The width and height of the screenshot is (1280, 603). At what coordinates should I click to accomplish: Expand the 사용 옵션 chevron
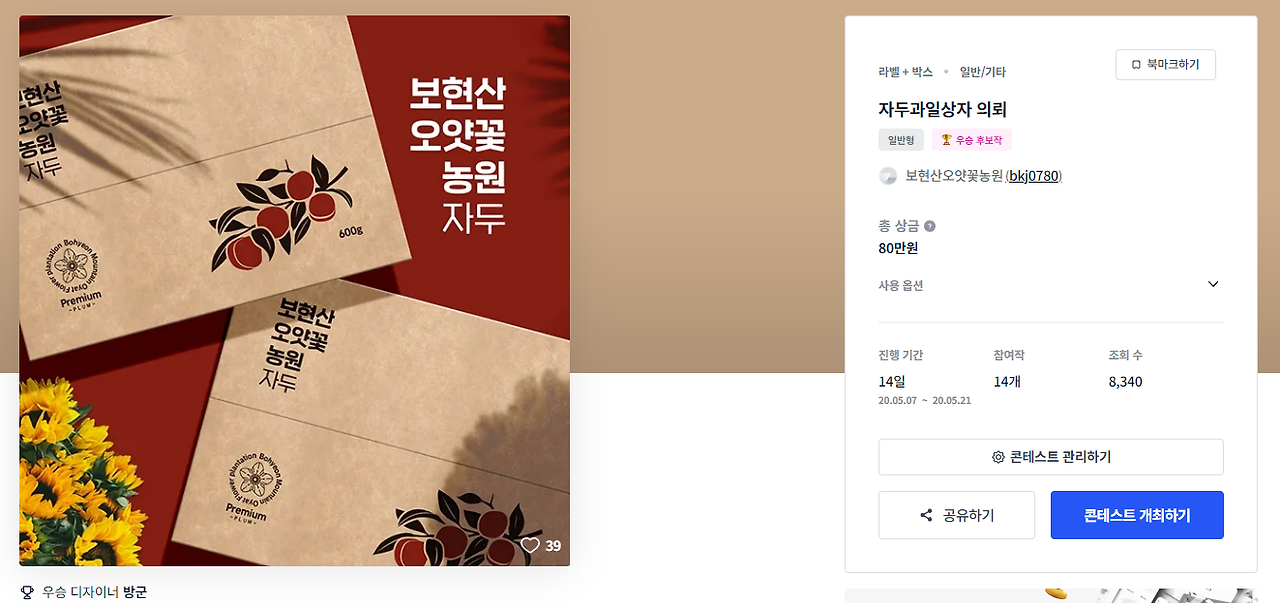pyautogui.click(x=1213, y=284)
